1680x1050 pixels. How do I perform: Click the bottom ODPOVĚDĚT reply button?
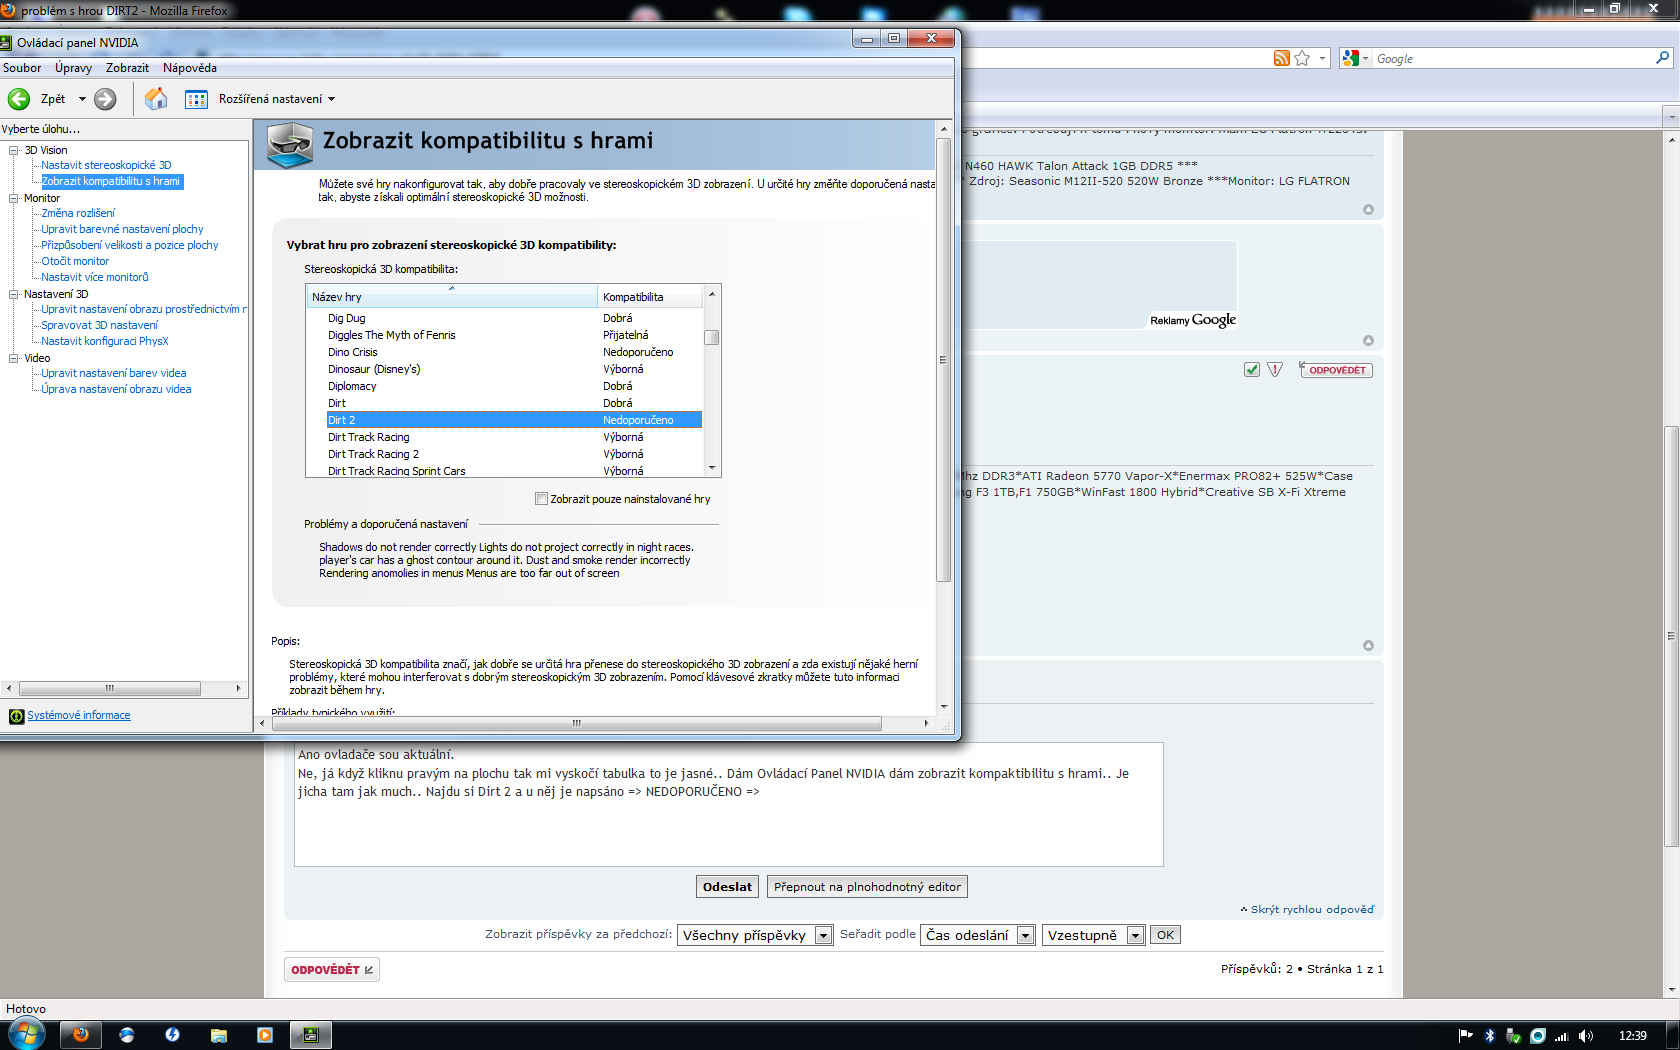coord(332,970)
